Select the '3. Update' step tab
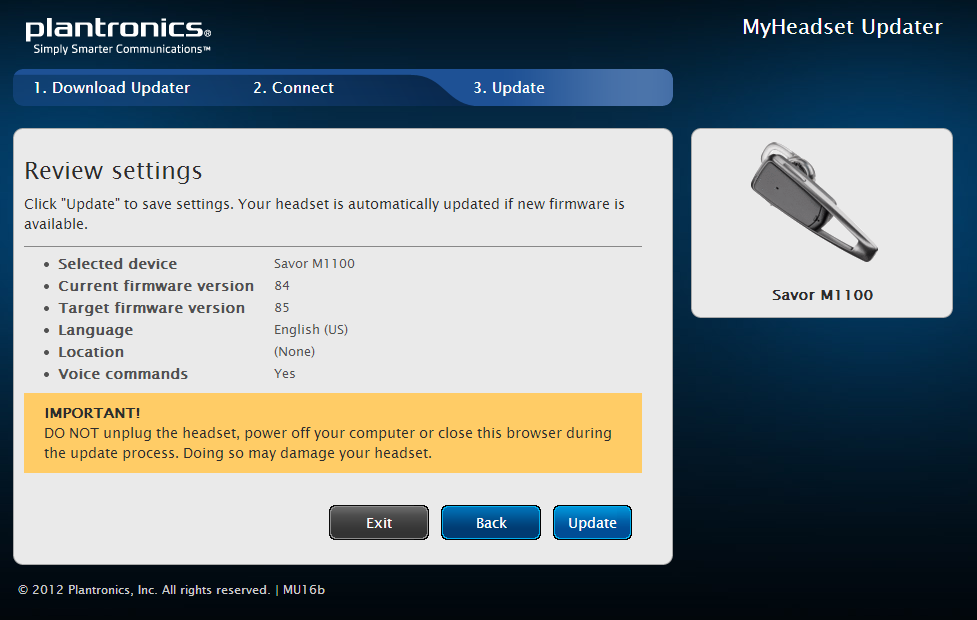 508,88
